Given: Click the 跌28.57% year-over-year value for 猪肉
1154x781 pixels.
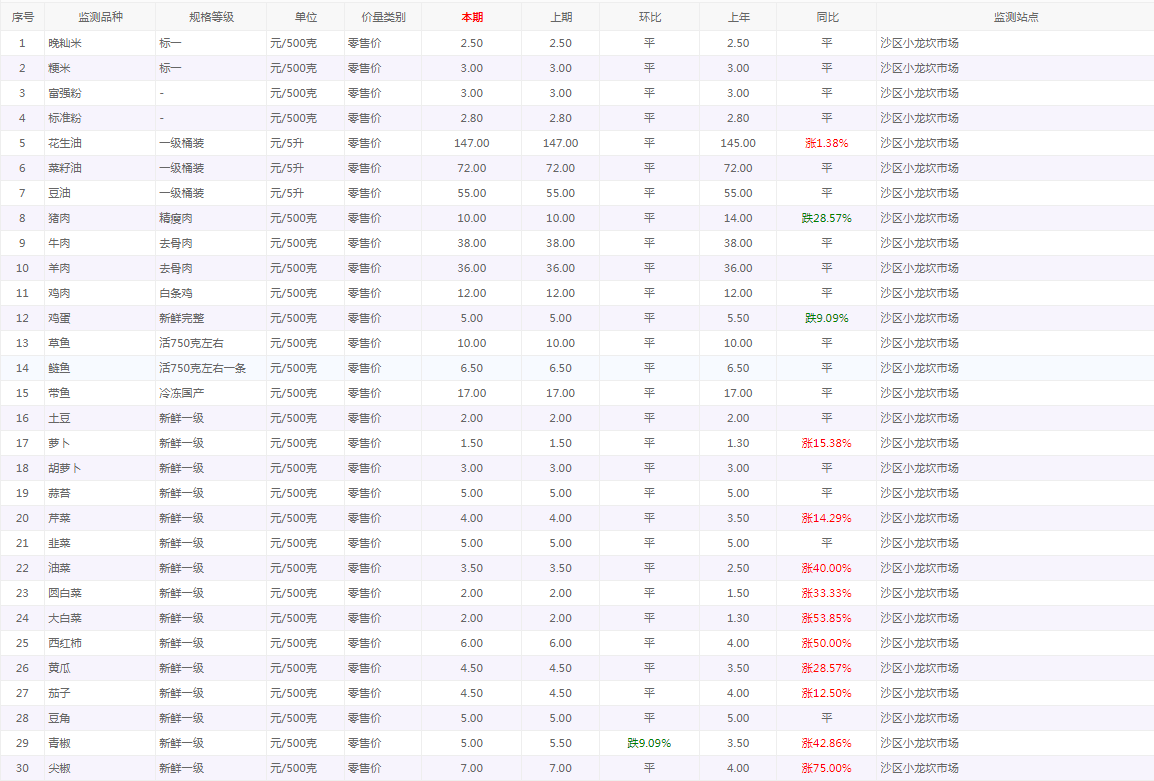Looking at the screenshot, I should (826, 218).
